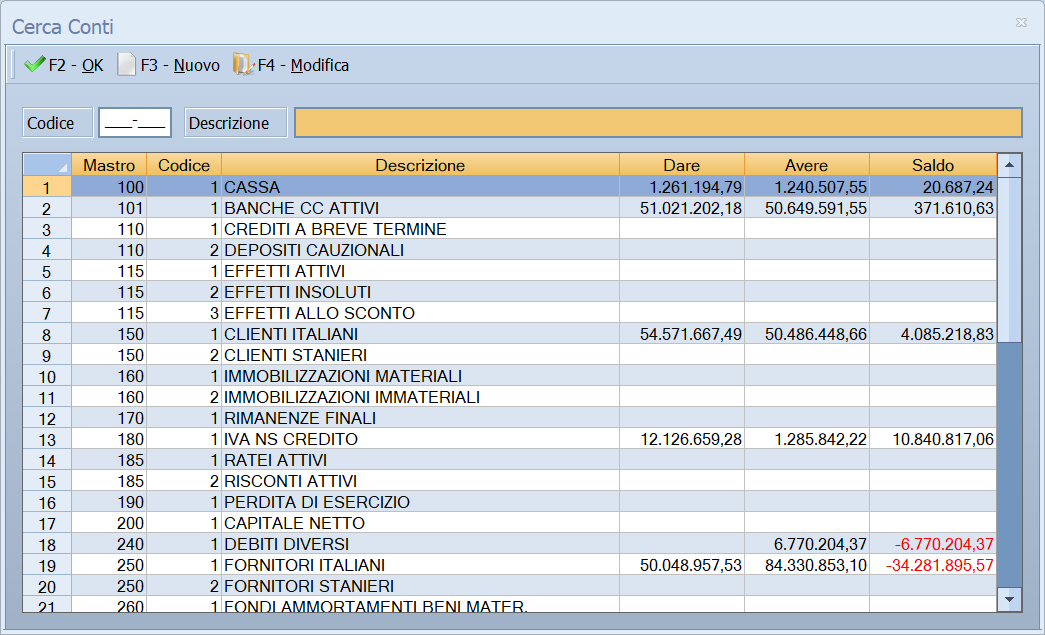Create new account with F3 - Nuovo
Screen dimensions: 1045x635
coord(169,65)
